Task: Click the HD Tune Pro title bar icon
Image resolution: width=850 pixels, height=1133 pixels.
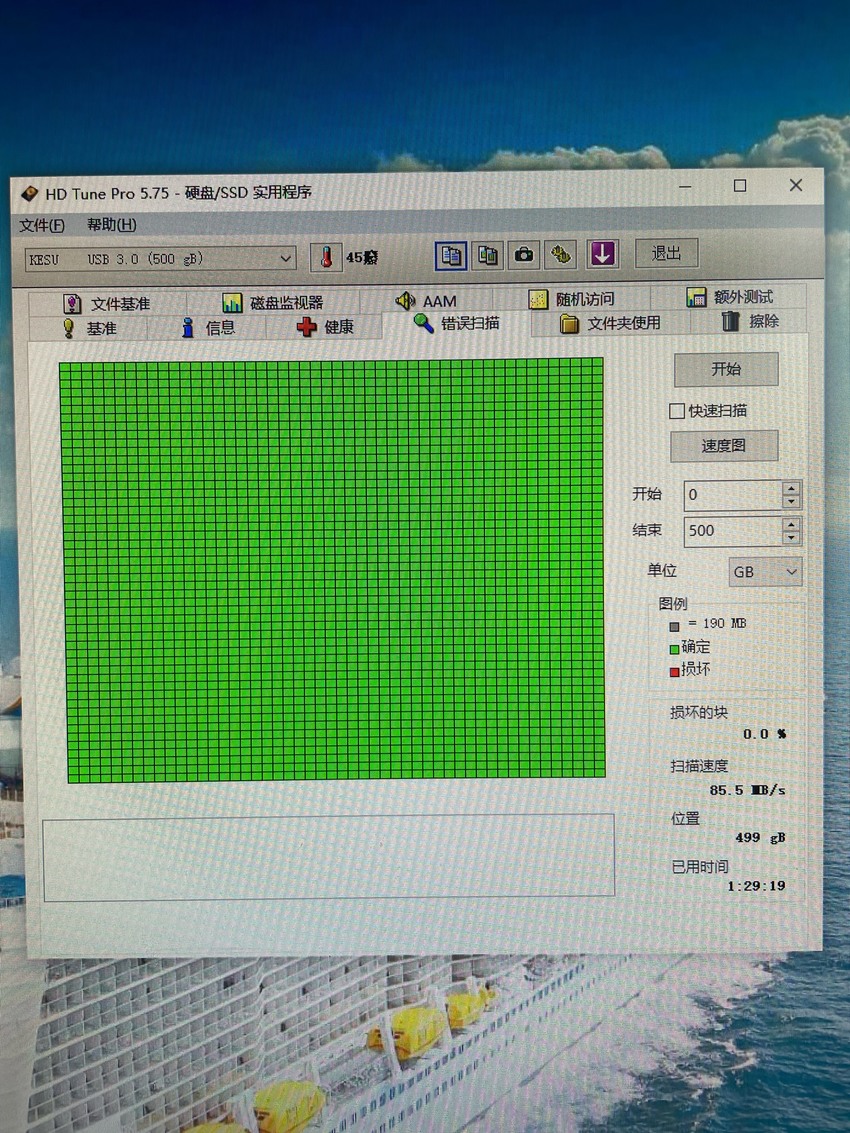Action: pyautogui.click(x=30, y=194)
